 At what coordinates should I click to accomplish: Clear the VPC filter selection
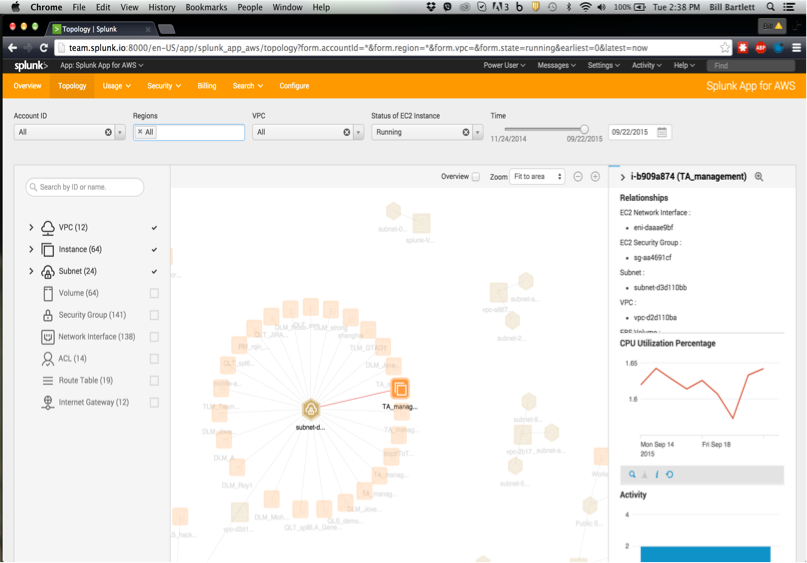[346, 132]
